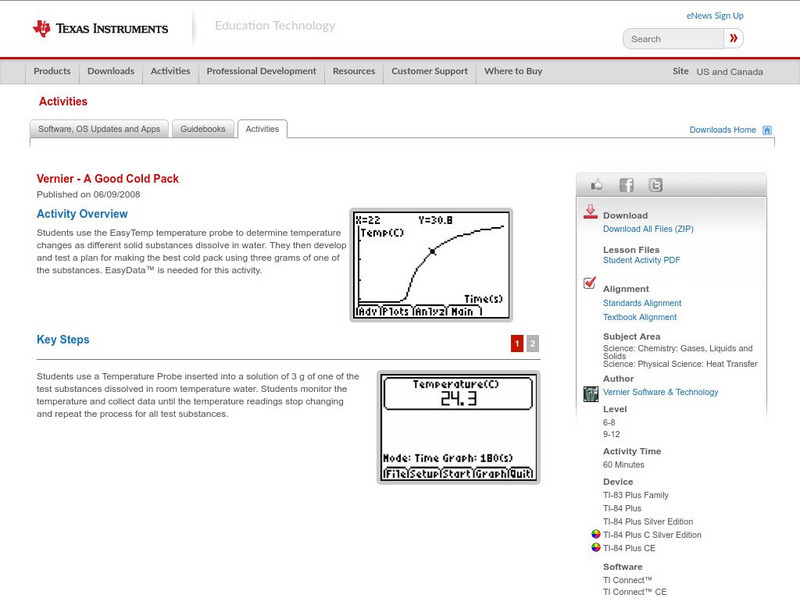
Task: Click the TI Connect™ CE software entry
Action: point(635,592)
